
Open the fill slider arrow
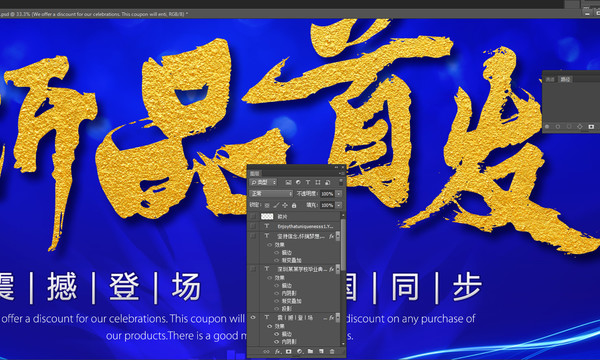pos(339,205)
